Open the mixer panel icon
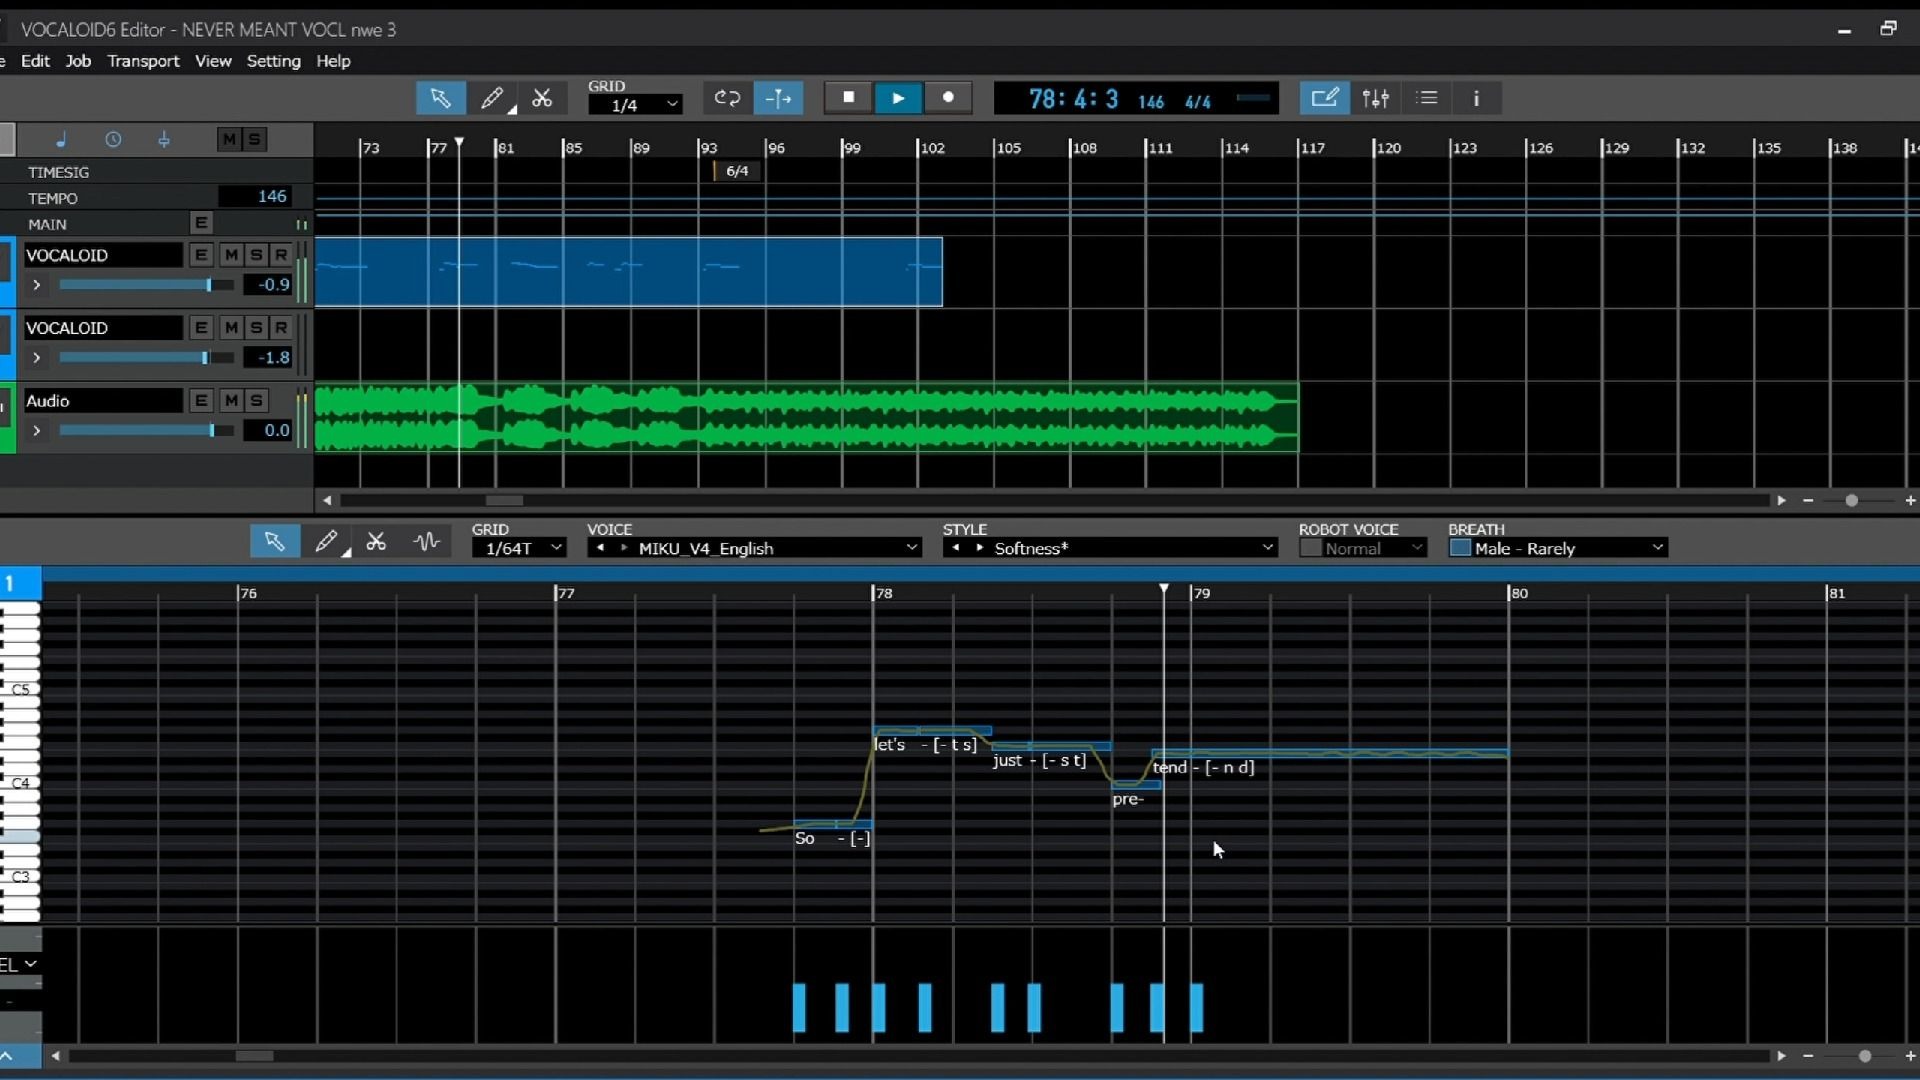 click(x=1376, y=98)
